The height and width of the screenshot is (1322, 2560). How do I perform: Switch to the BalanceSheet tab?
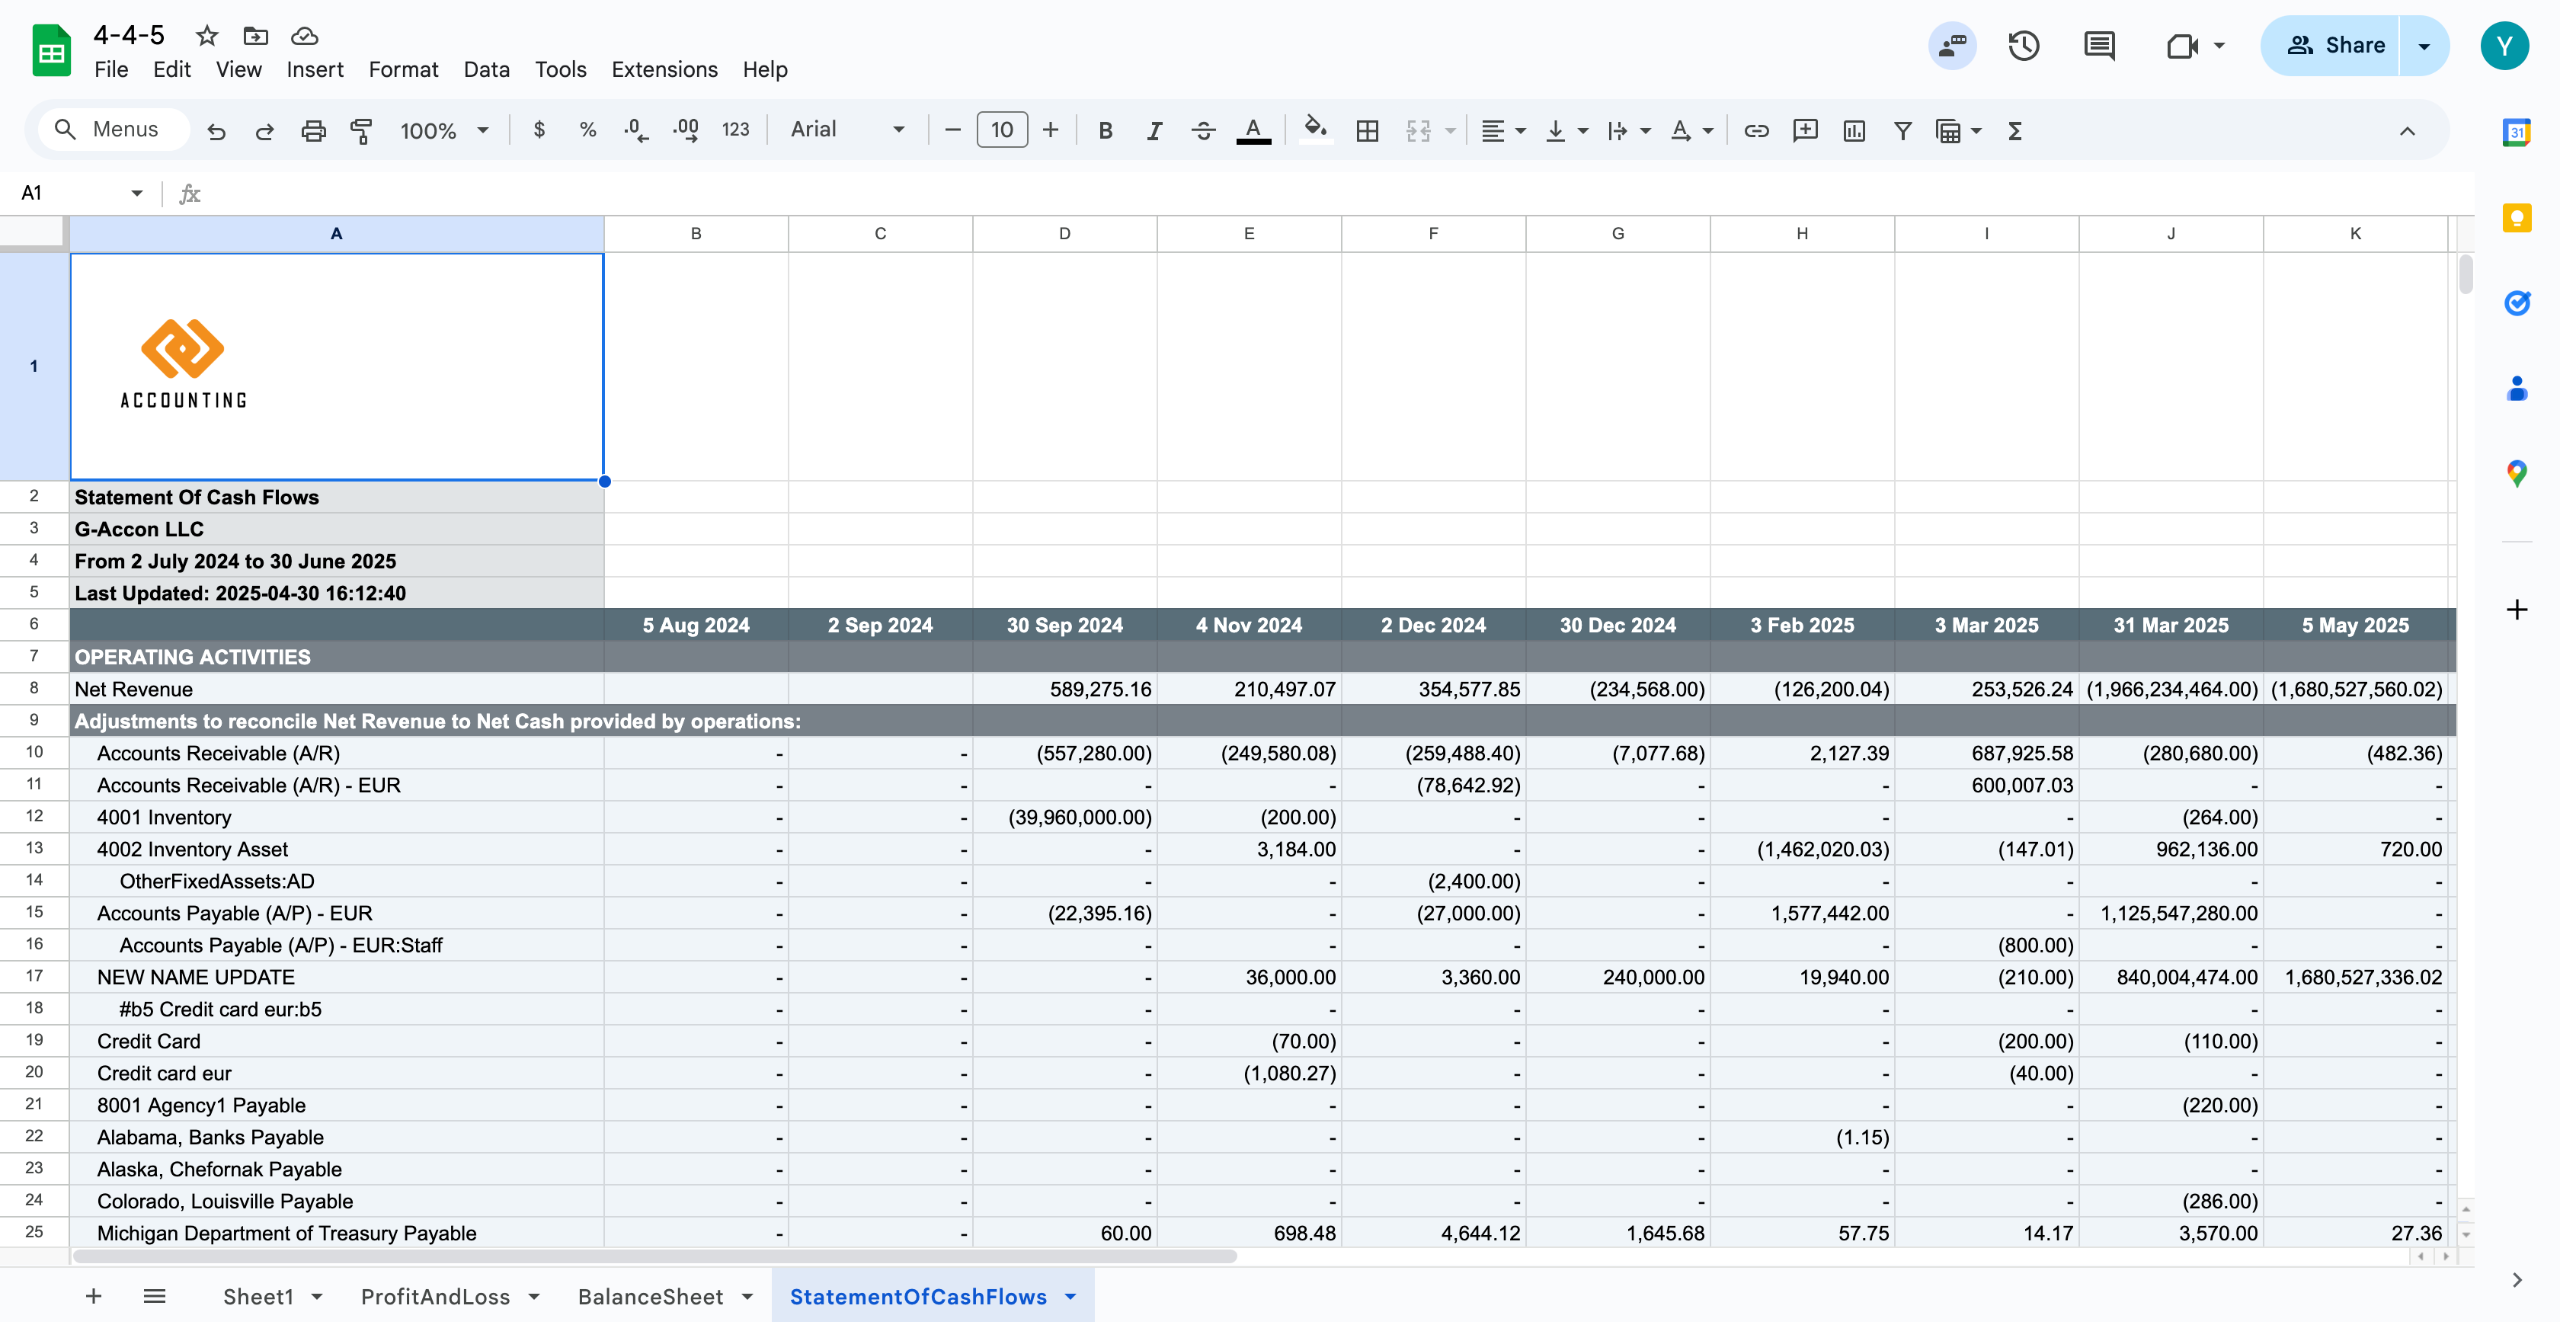(650, 1296)
